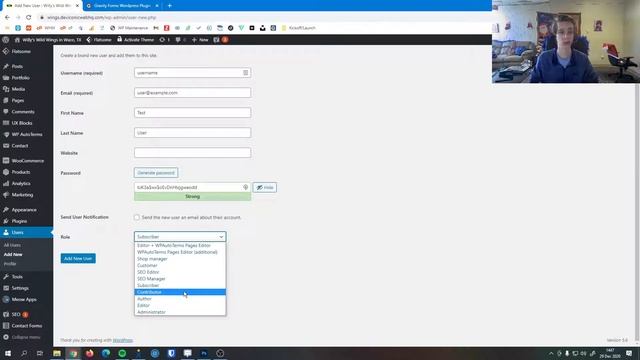Open the Pages sidebar menu
This screenshot has height=360, width=640.
[18, 100]
